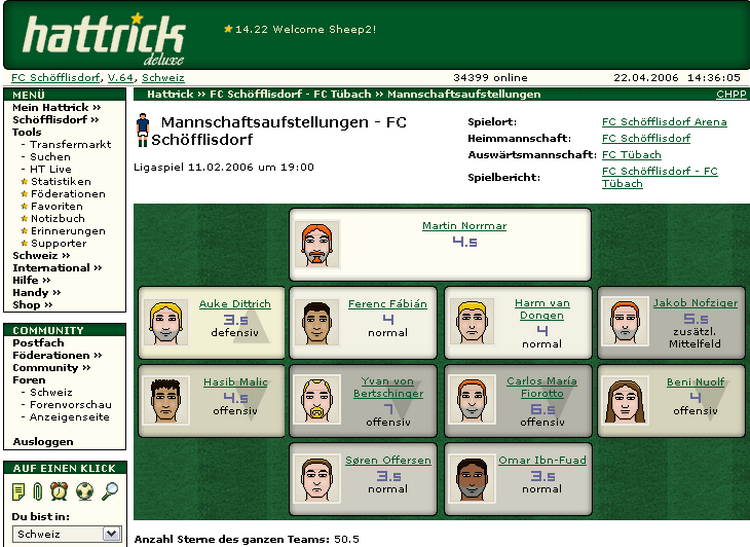750x547 pixels.
Task: Open Föderationen under Tools
Action: pyautogui.click(x=68, y=194)
